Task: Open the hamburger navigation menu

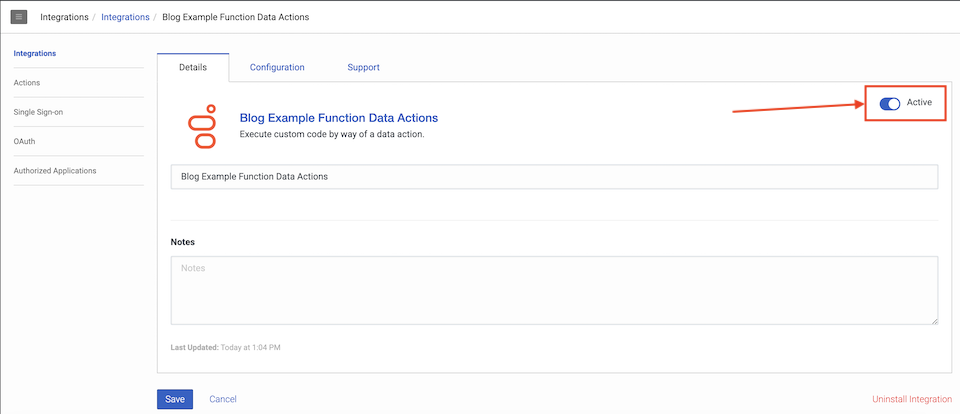Action: (18, 17)
